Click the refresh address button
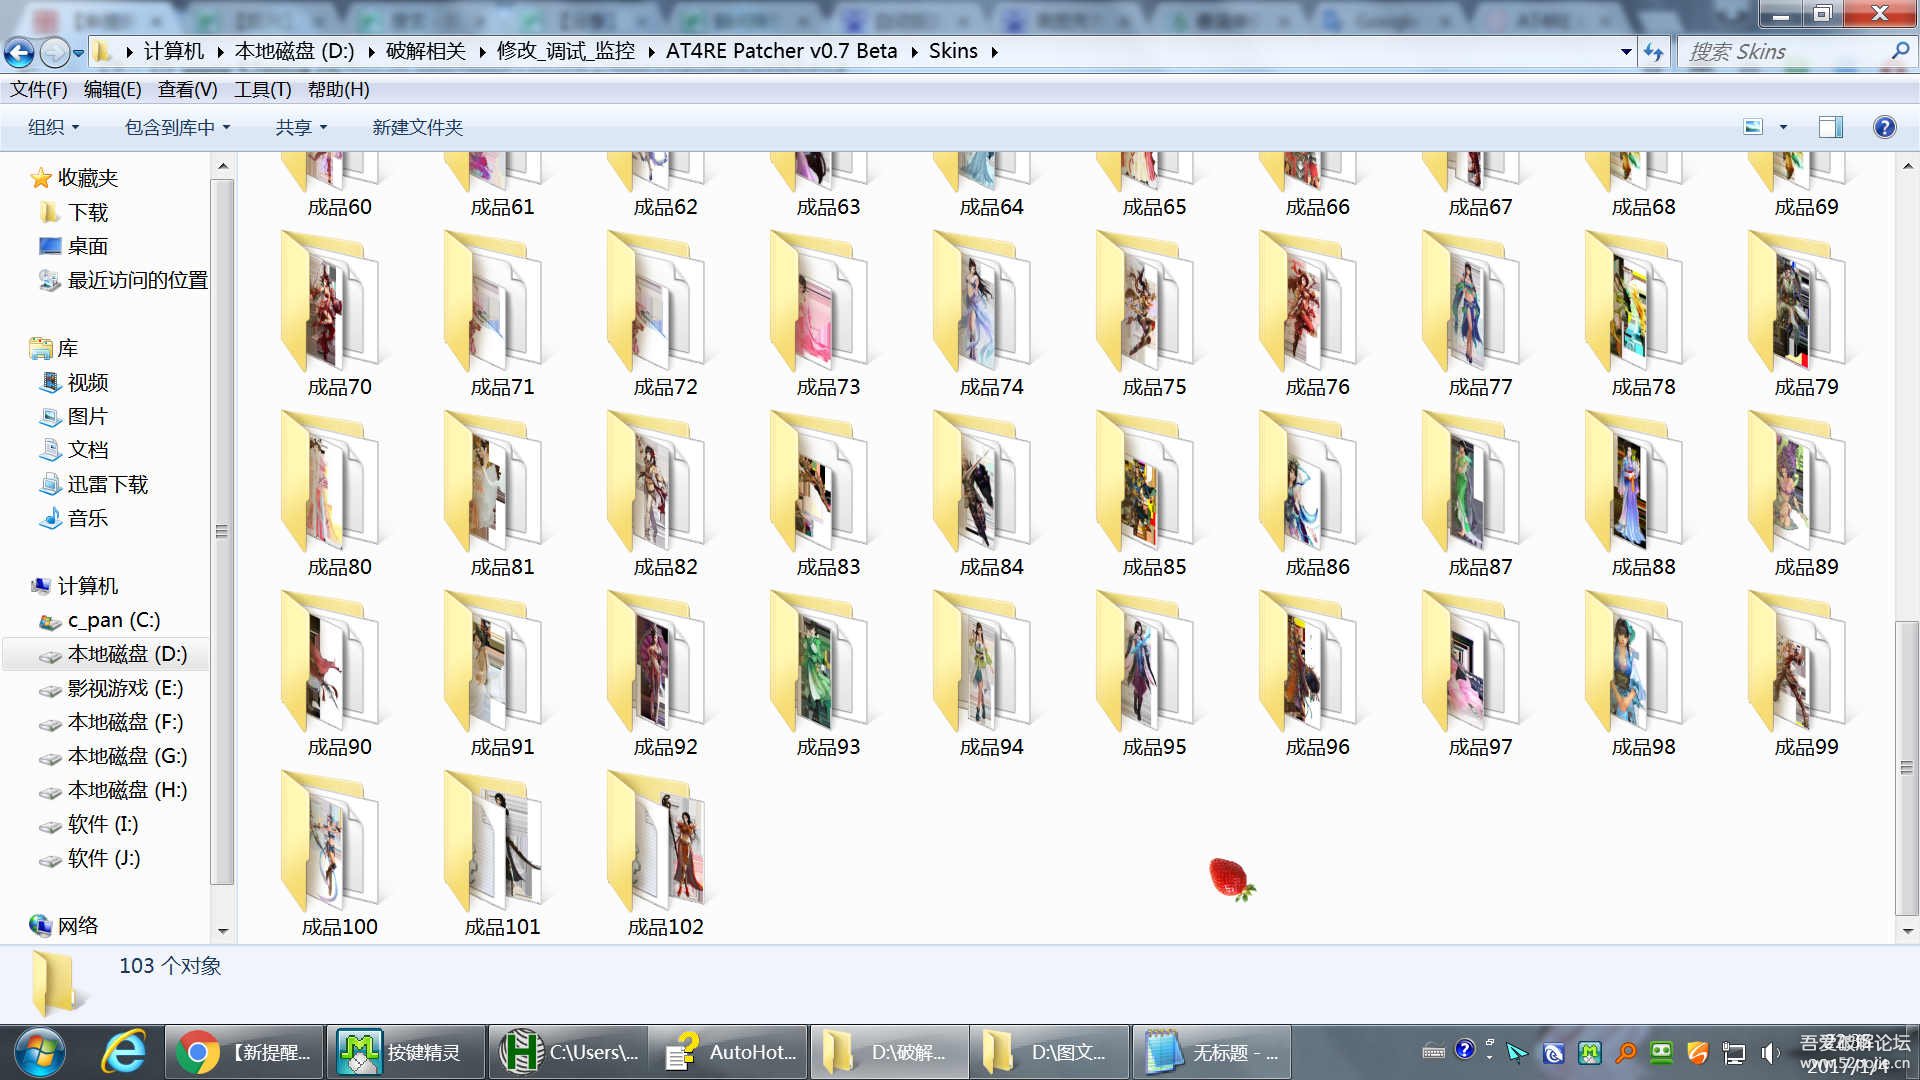 [x=1653, y=52]
